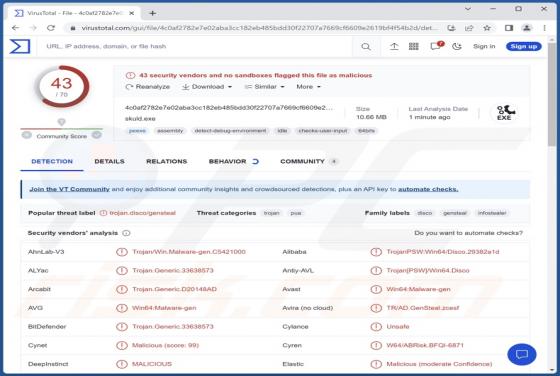The width and height of the screenshot is (560, 376).
Task: Open the chat bubble floating button
Action: coord(521,354)
